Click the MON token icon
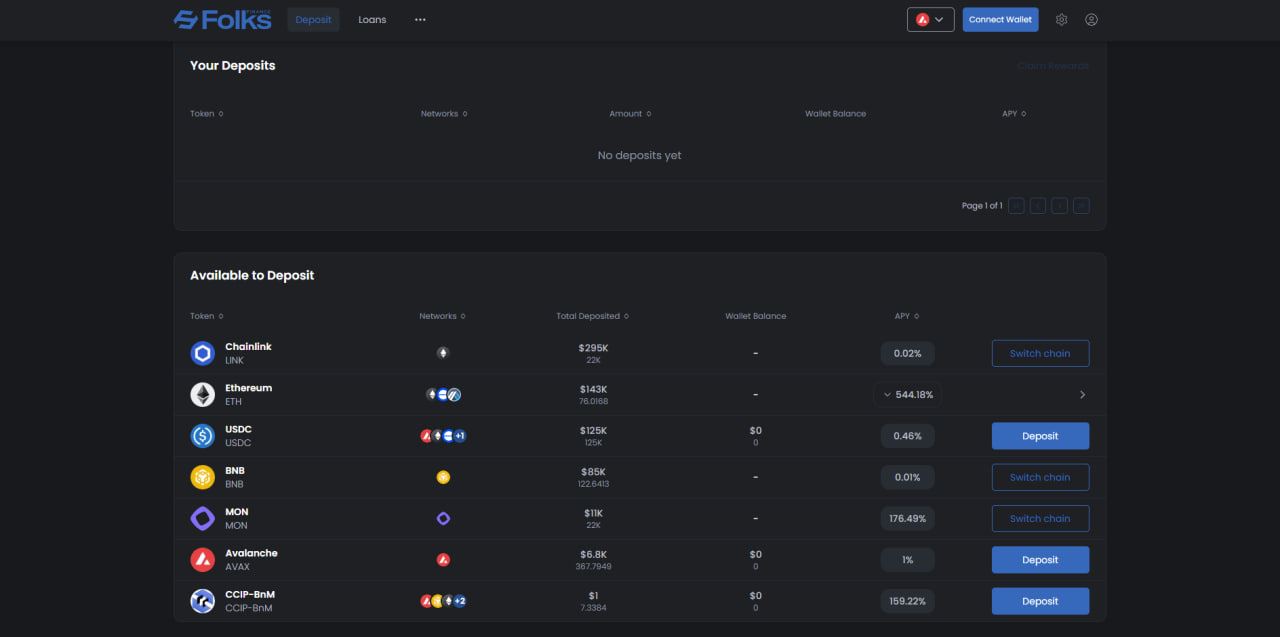The image size is (1280, 637). point(203,519)
